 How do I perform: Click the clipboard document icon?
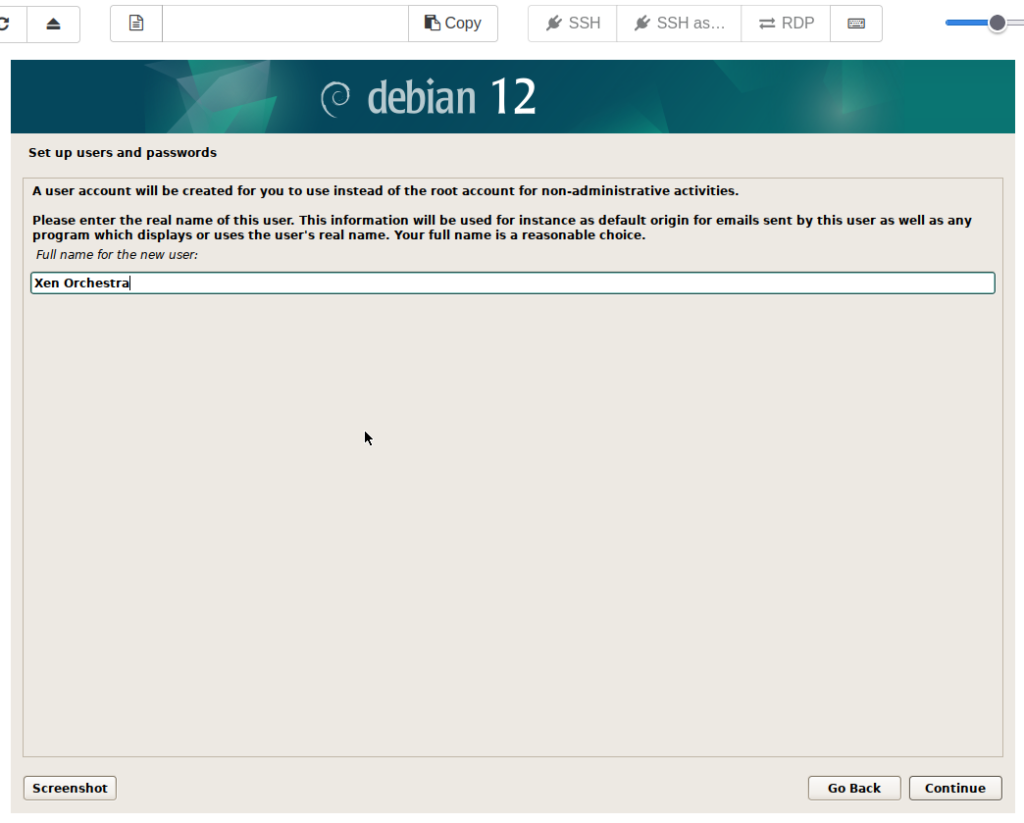[136, 23]
